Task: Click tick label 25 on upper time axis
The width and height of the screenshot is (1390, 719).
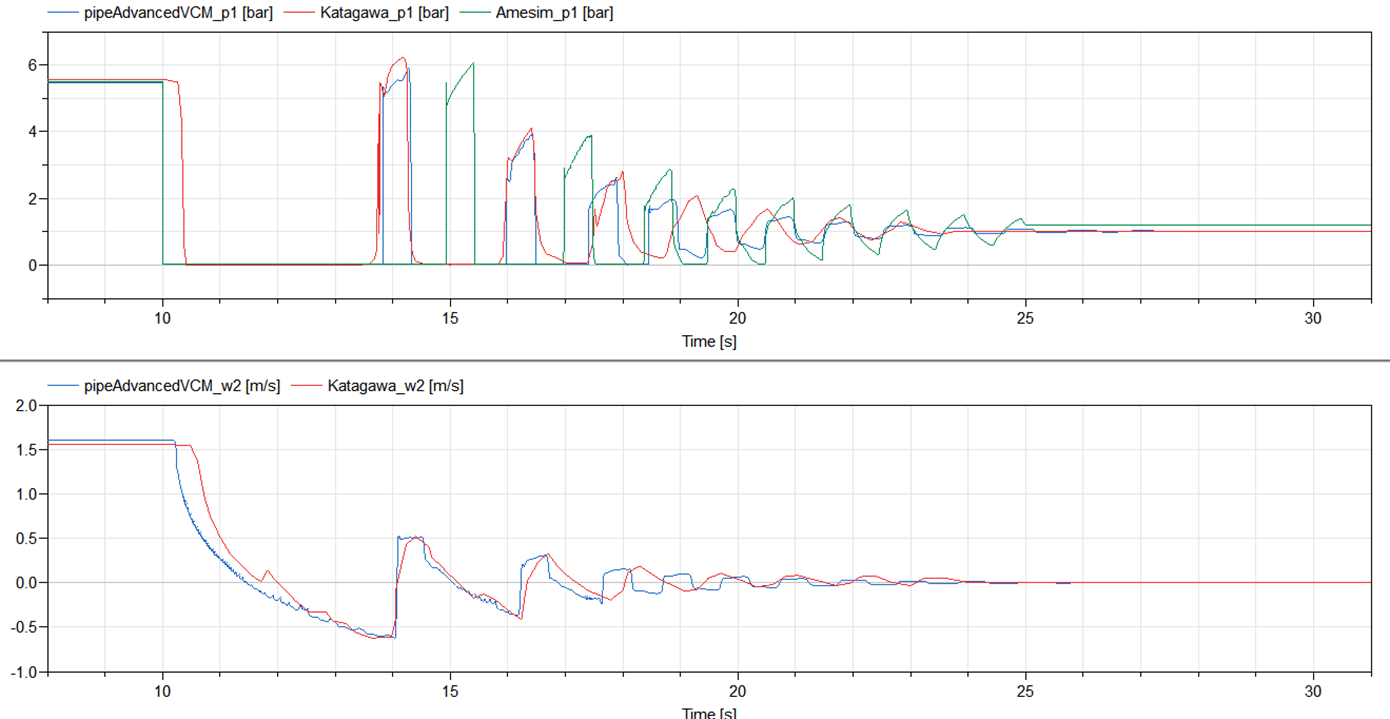Action: (1025, 318)
